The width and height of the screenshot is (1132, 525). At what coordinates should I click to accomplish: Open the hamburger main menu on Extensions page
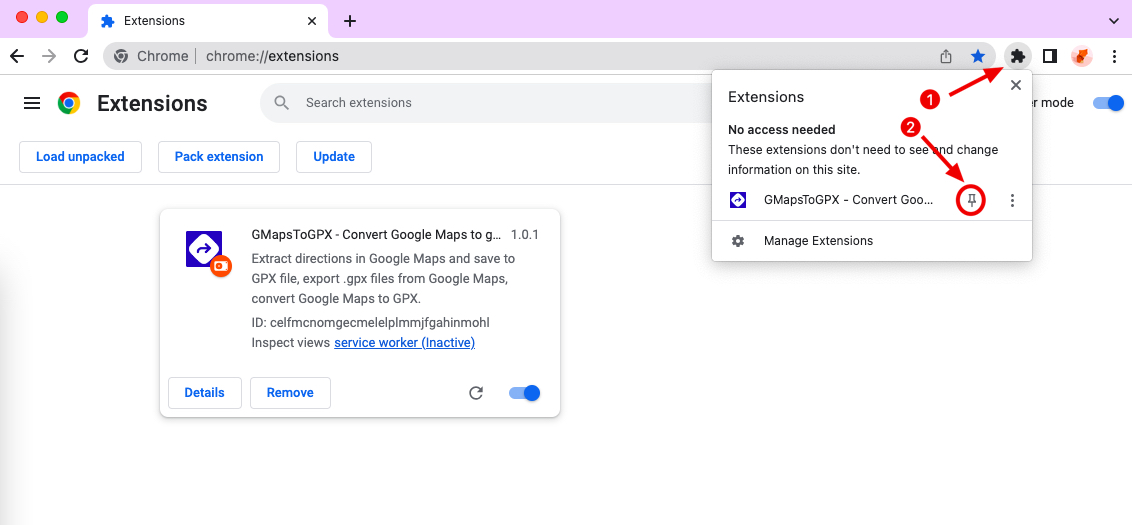pos(32,103)
